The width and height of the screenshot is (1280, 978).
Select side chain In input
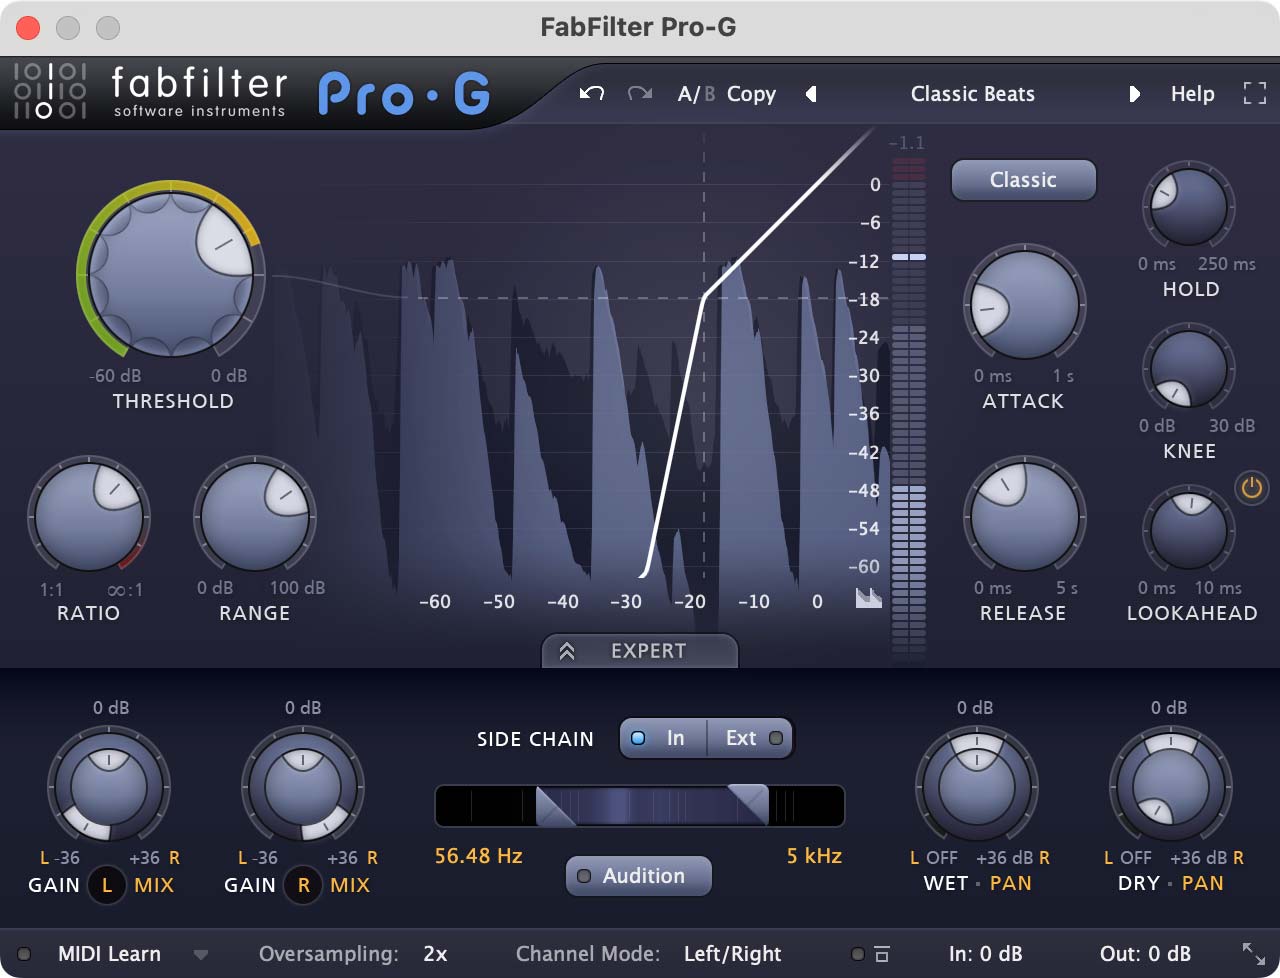[x=663, y=738]
